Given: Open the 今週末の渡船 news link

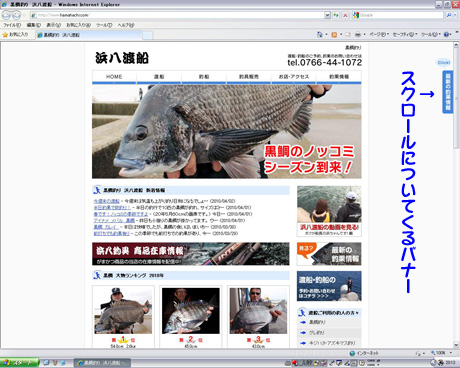Looking at the screenshot, I should click(x=106, y=201).
